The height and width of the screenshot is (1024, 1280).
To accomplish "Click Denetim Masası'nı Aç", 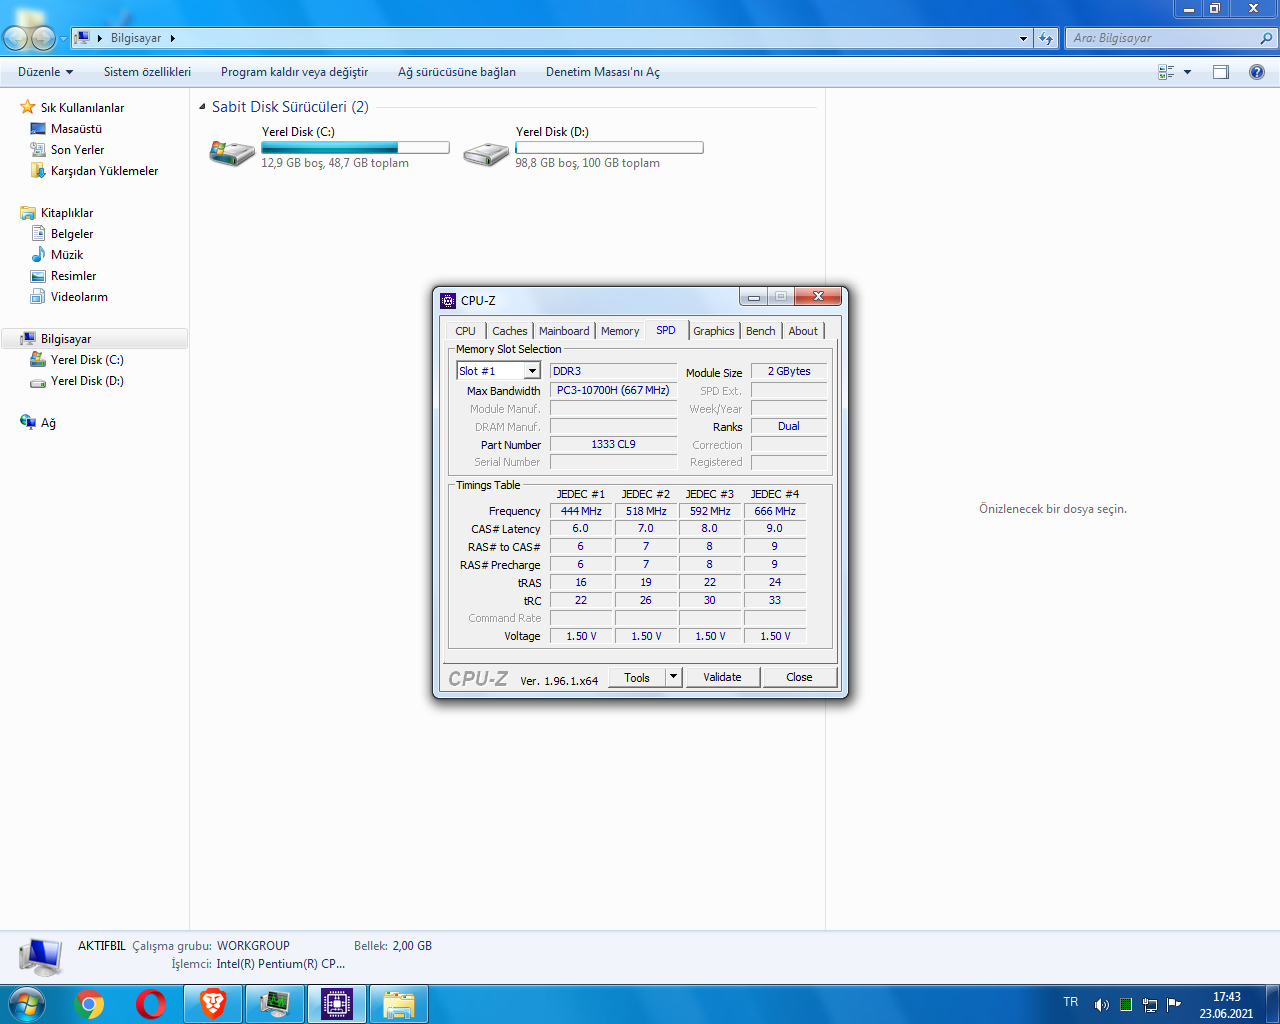I will click(603, 72).
